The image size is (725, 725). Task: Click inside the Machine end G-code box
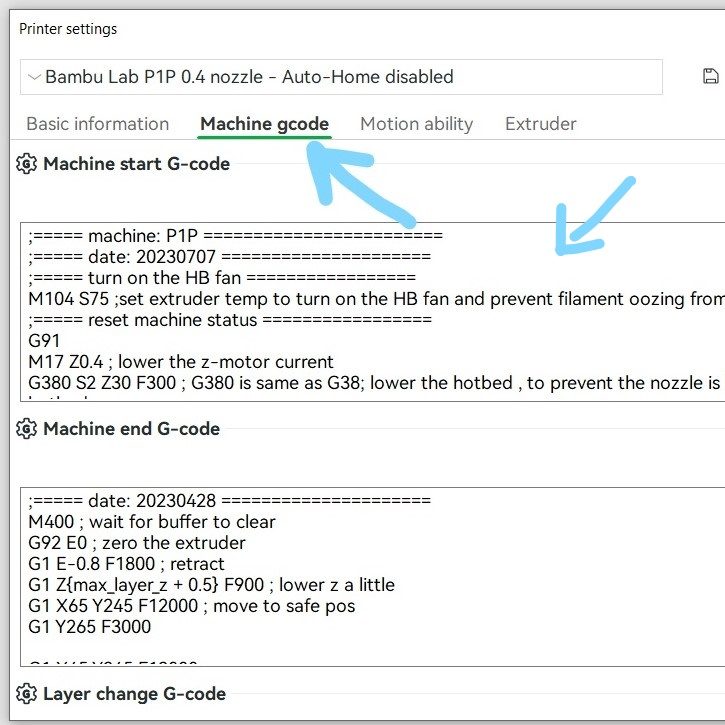pyautogui.click(x=373, y=577)
